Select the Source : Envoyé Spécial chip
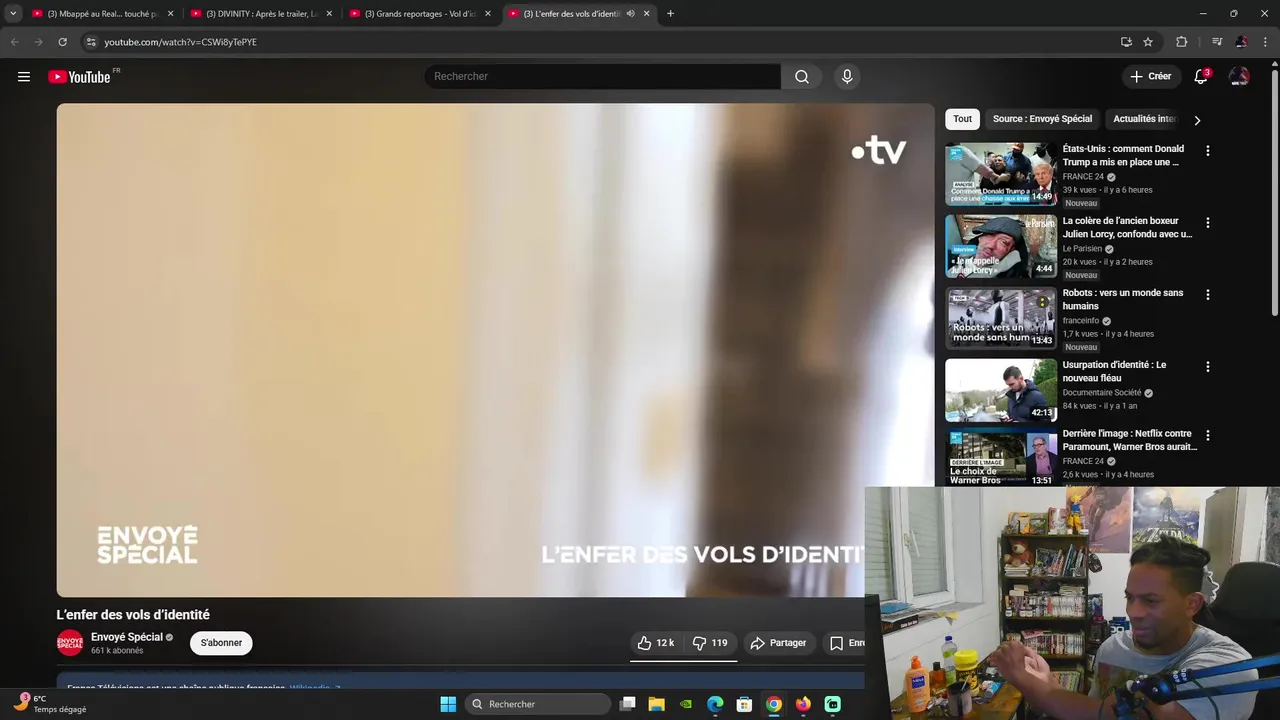This screenshot has width=1280, height=720. point(1042,119)
